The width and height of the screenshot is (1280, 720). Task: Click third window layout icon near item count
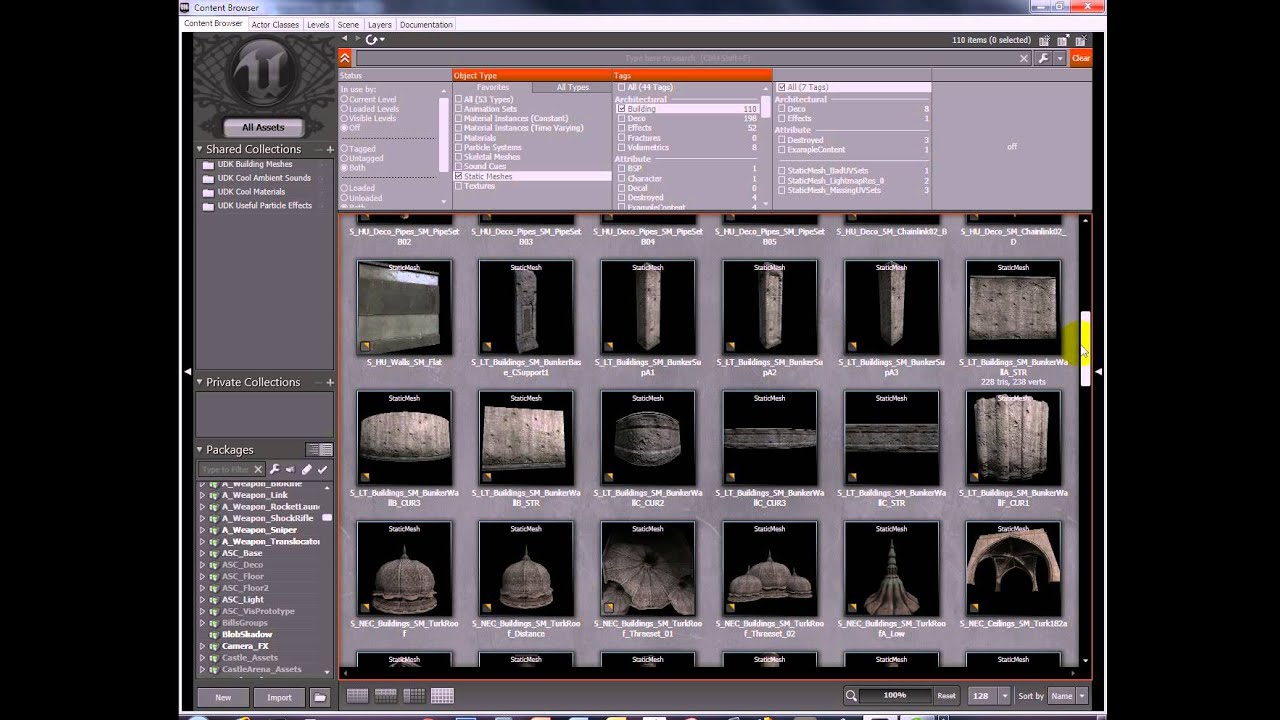tap(1080, 41)
